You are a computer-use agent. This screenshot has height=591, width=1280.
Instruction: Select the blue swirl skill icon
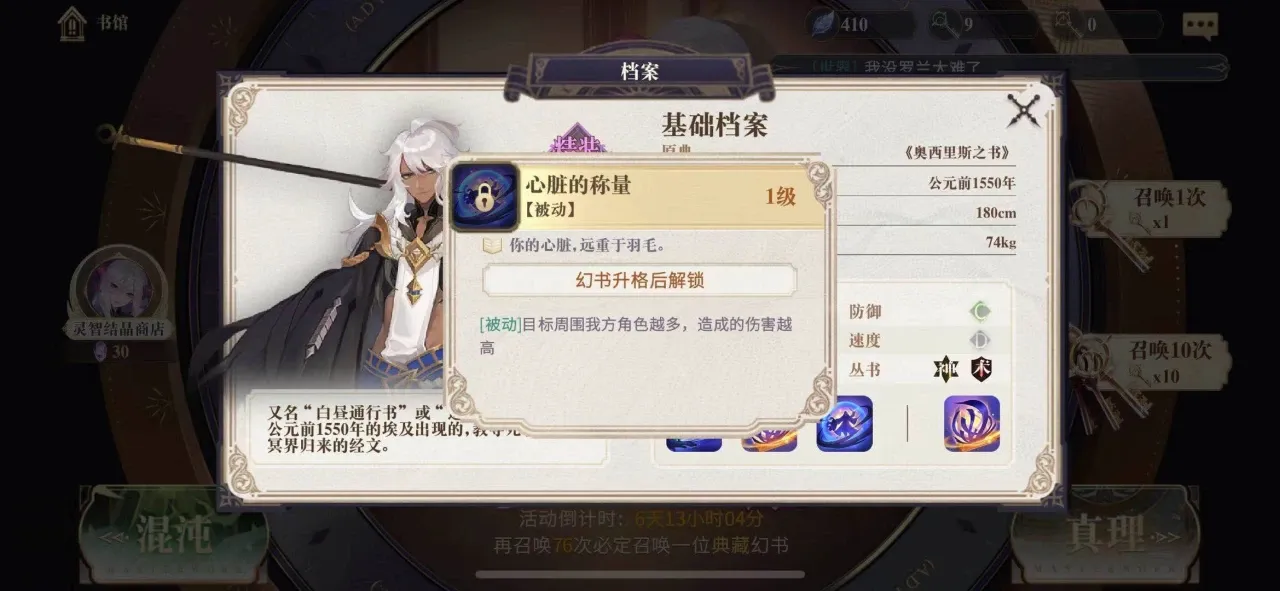click(844, 424)
